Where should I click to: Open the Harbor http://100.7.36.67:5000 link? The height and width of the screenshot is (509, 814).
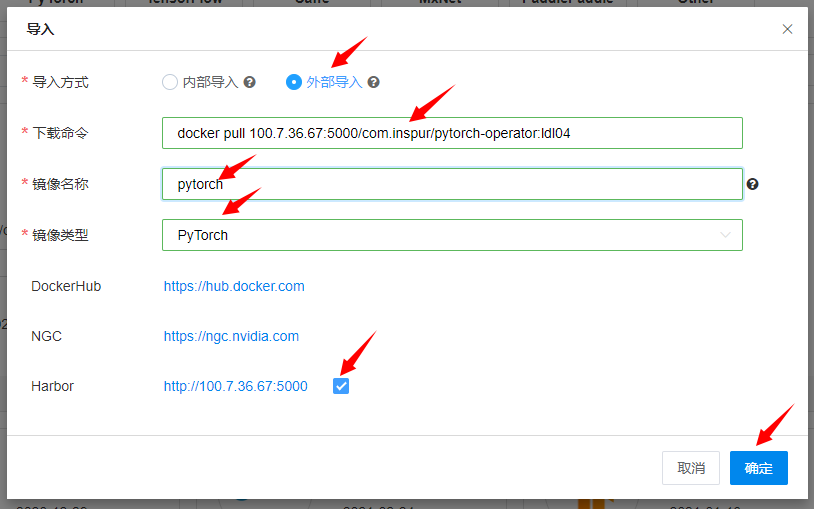(x=236, y=386)
